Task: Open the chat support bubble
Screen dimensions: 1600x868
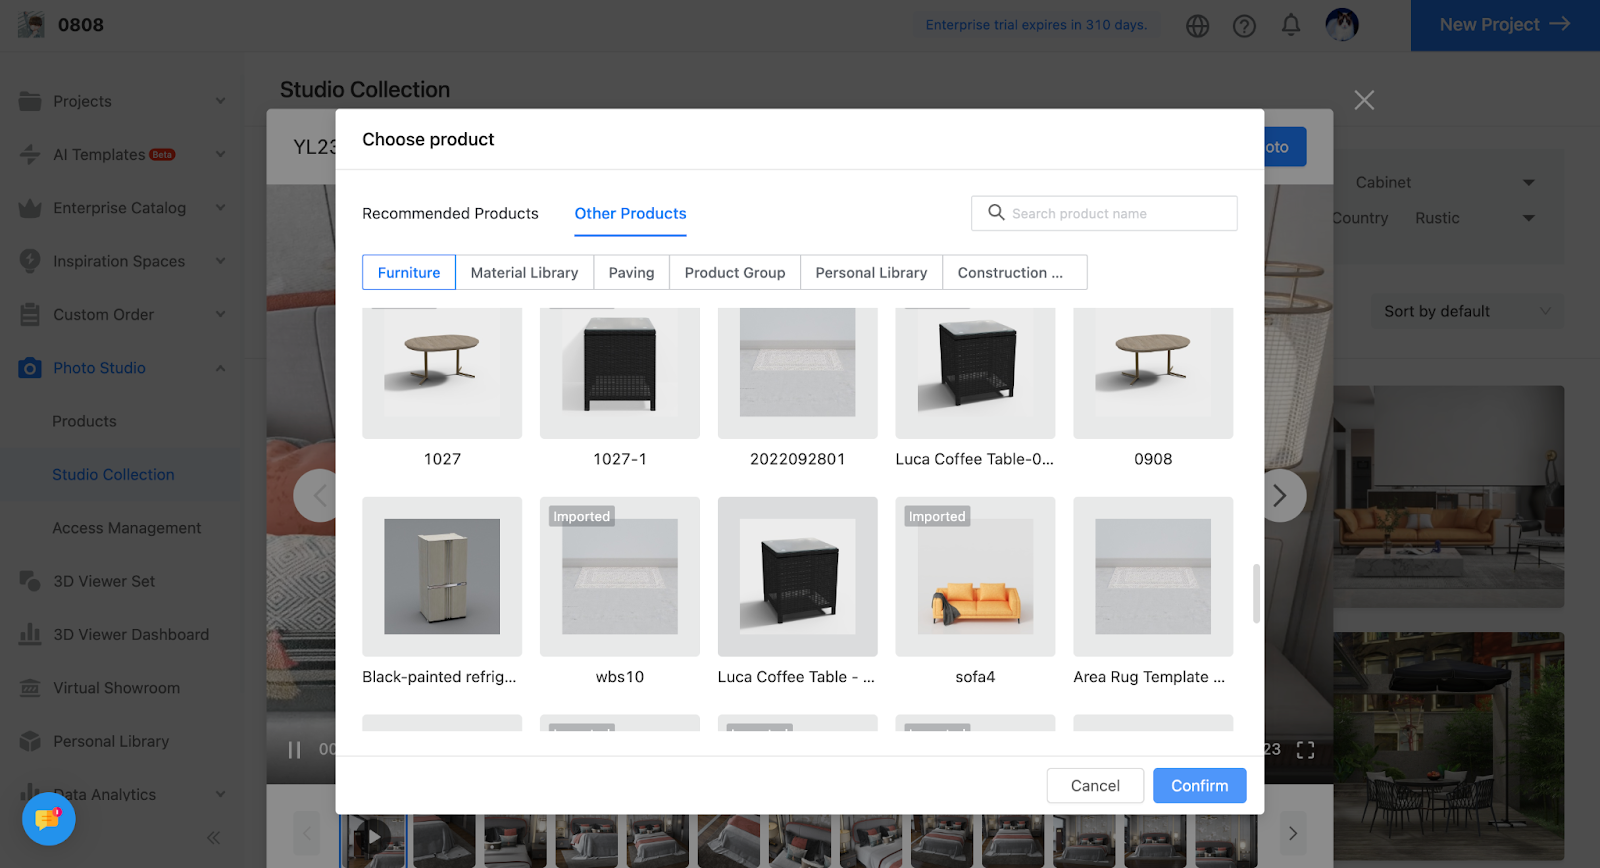Action: click(x=48, y=819)
